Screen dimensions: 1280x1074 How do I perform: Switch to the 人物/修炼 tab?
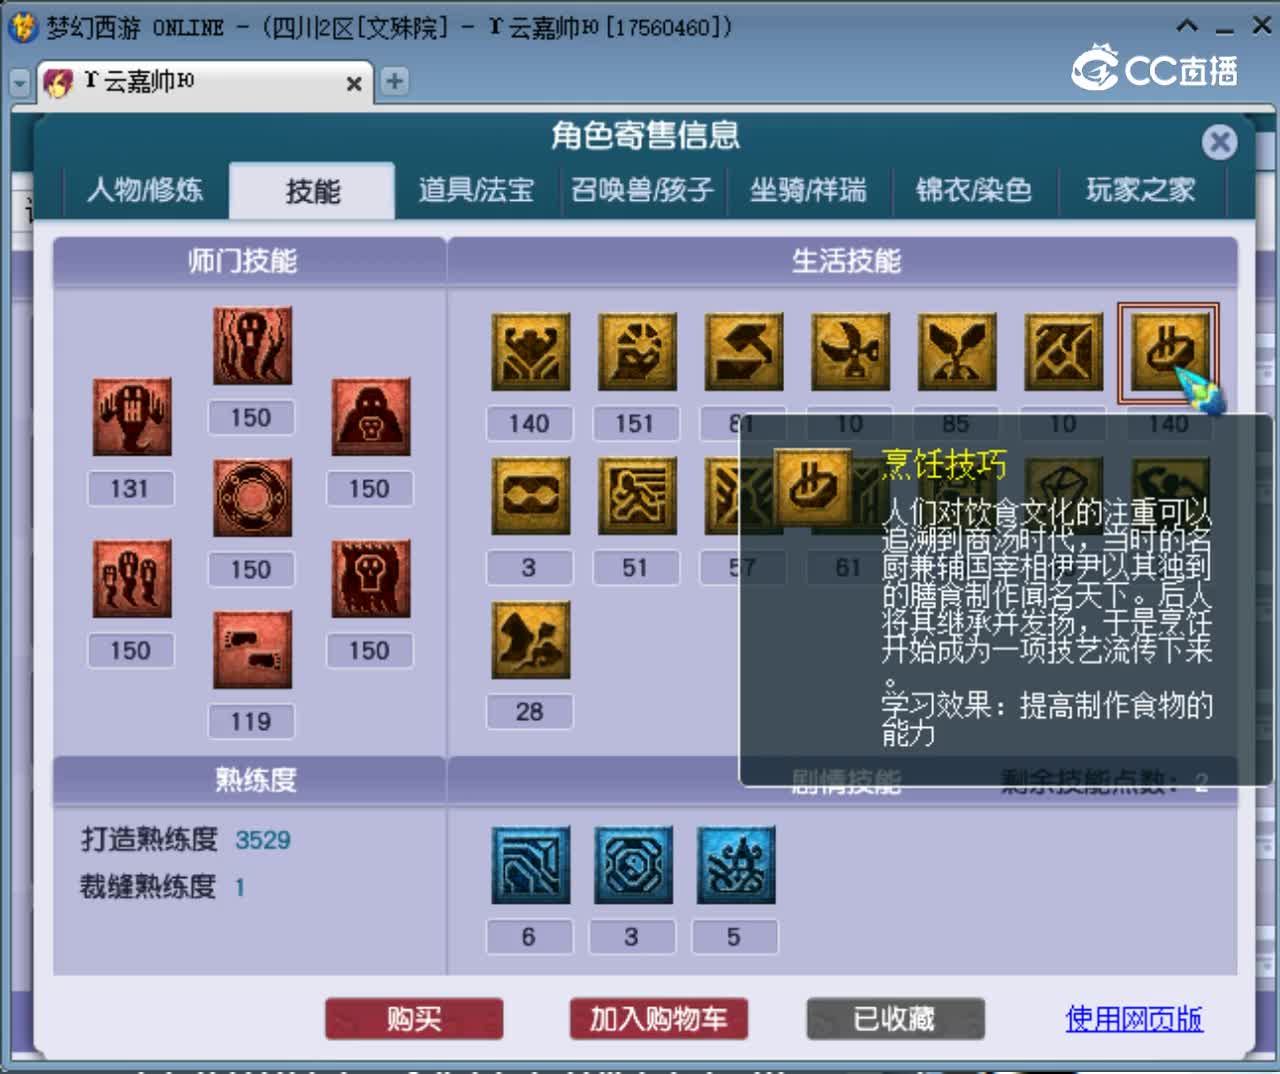pyautogui.click(x=146, y=190)
